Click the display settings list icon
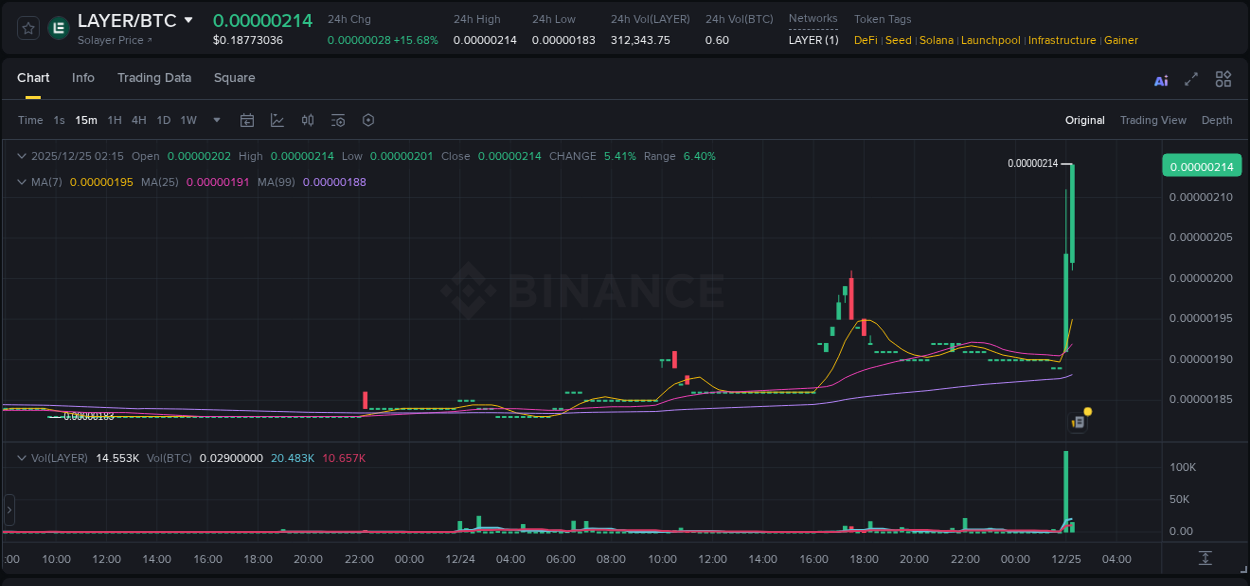Screen dimensions: 1250x586 click(337, 120)
